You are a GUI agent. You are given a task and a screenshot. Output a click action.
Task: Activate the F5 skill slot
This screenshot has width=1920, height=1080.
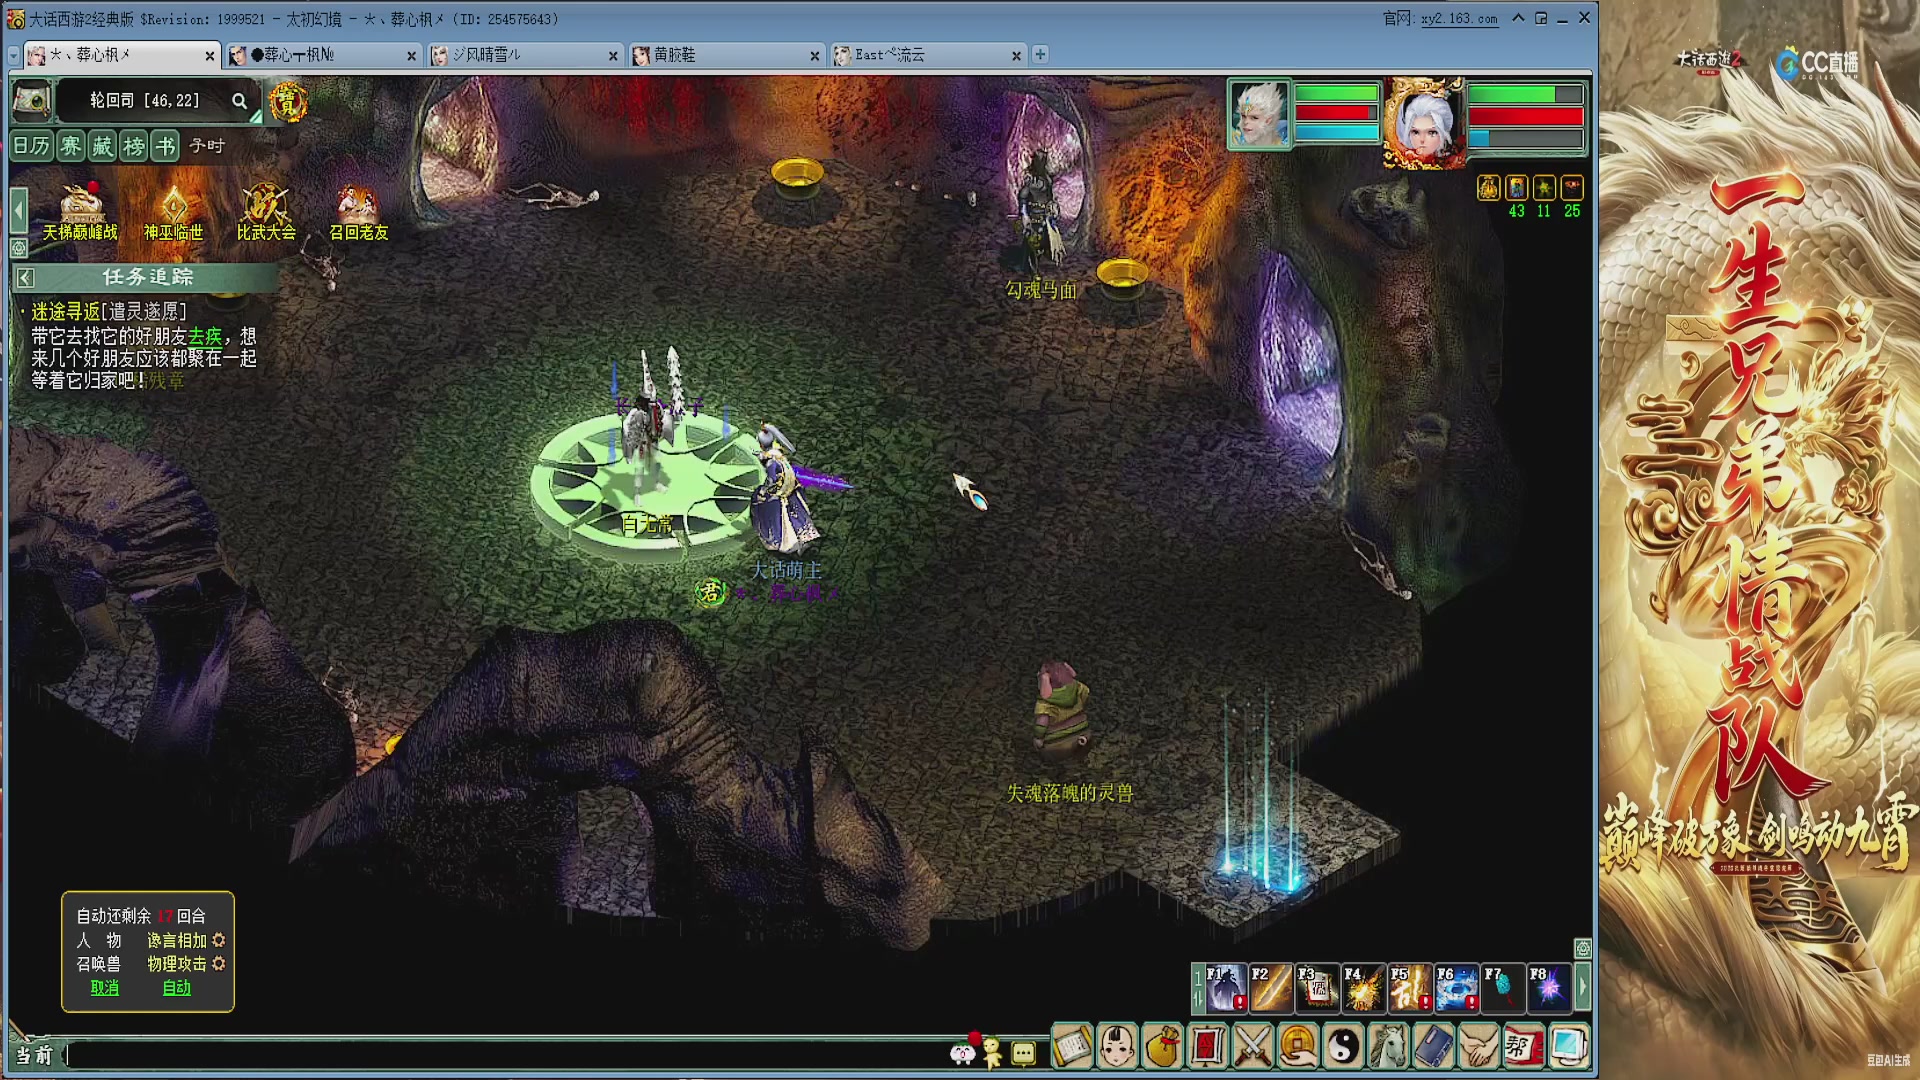pos(1410,988)
